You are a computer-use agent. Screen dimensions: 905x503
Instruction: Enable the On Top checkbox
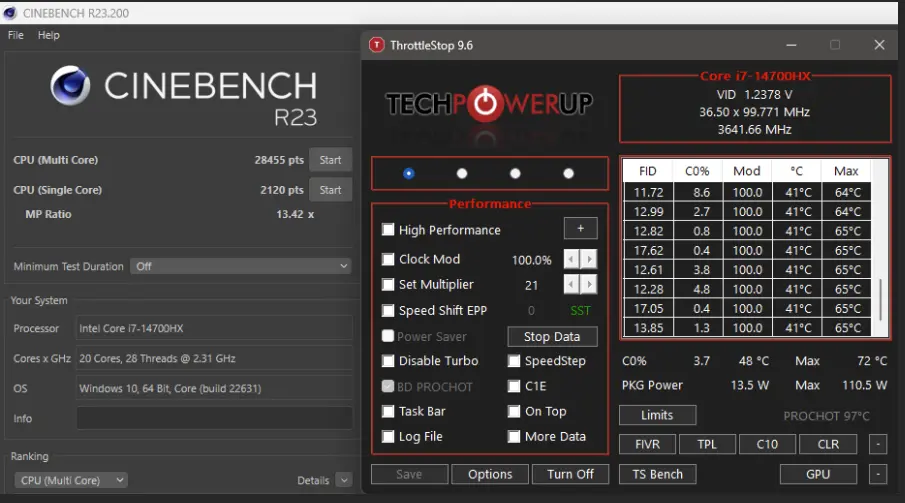514,411
